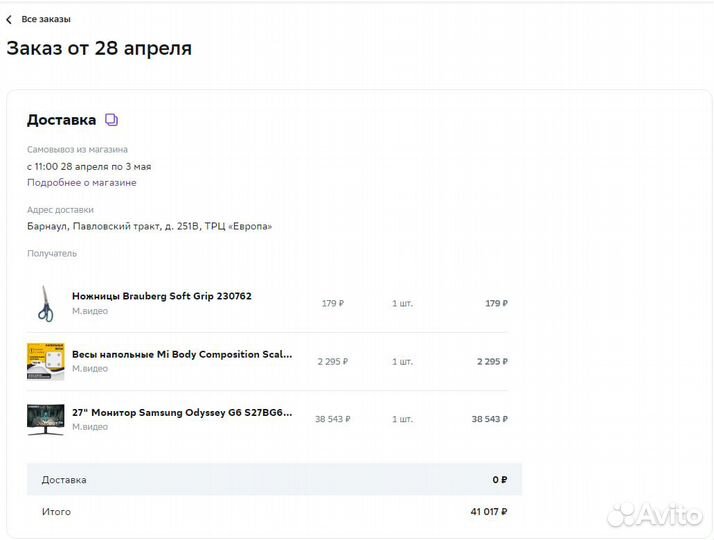Click the back chevron arrow icon
Viewport: 714px width, 540px height.
pyautogui.click(x=10, y=19)
